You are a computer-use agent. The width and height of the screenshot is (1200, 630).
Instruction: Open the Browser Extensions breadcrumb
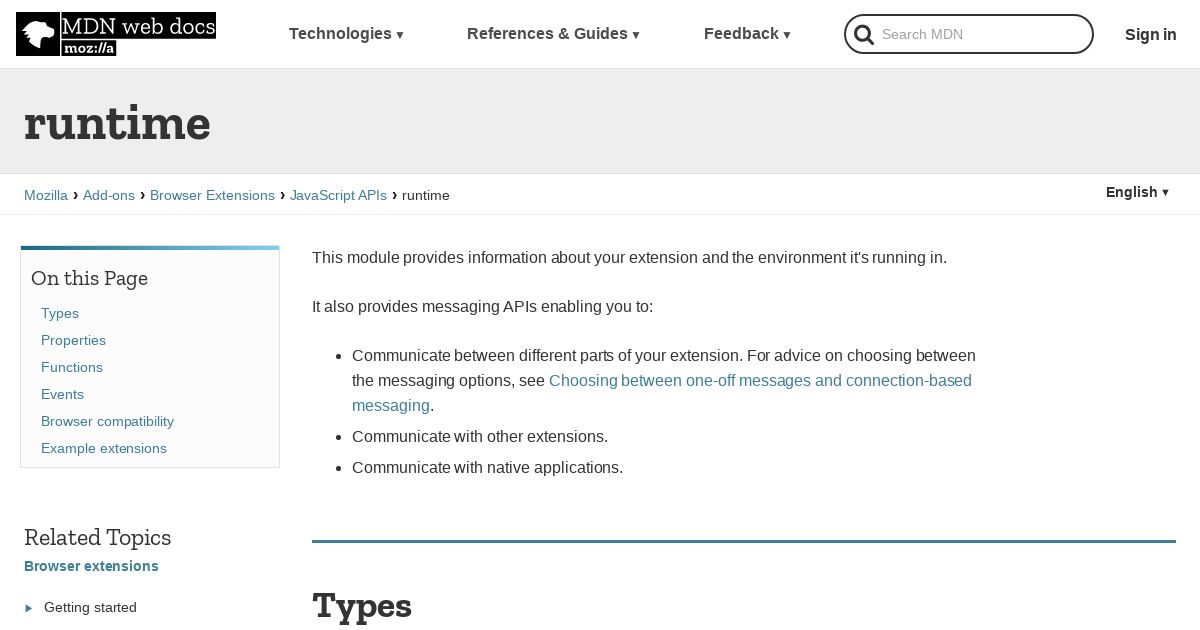click(212, 195)
